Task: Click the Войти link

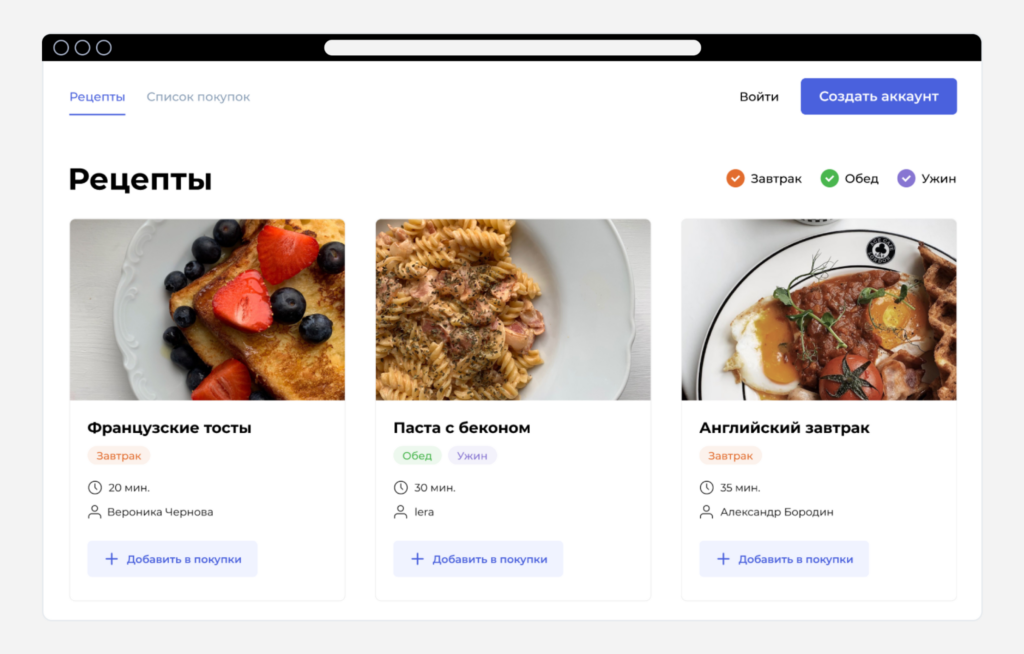Action: tap(759, 96)
